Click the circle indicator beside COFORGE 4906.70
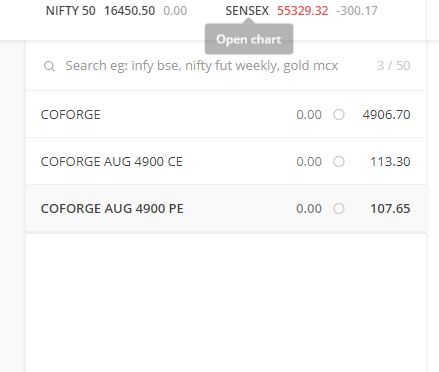Image resolution: width=439 pixels, height=372 pixels. [339, 115]
